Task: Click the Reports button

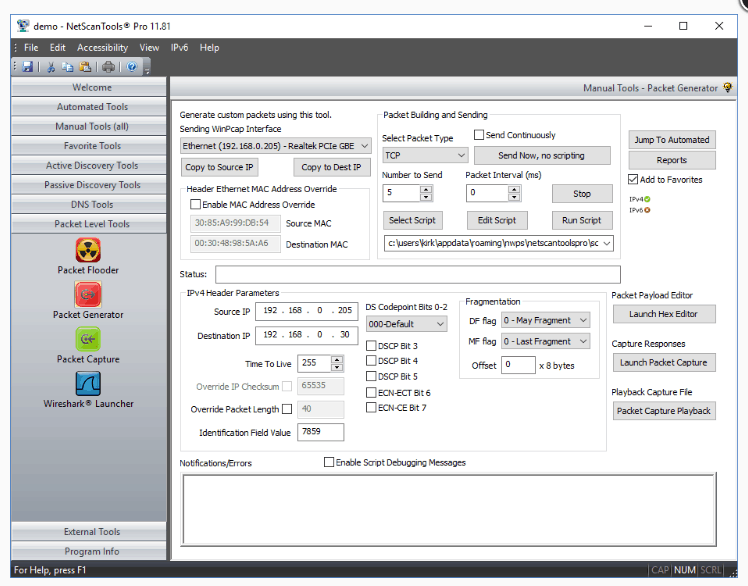Action: coord(672,160)
